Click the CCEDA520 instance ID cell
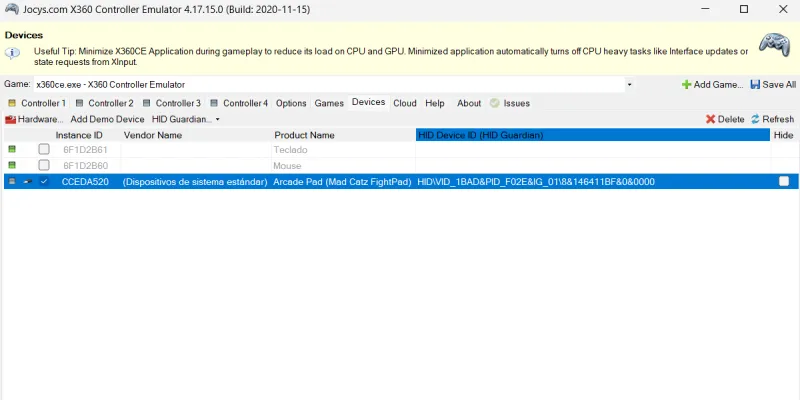This screenshot has height=400, width=800. 85,182
